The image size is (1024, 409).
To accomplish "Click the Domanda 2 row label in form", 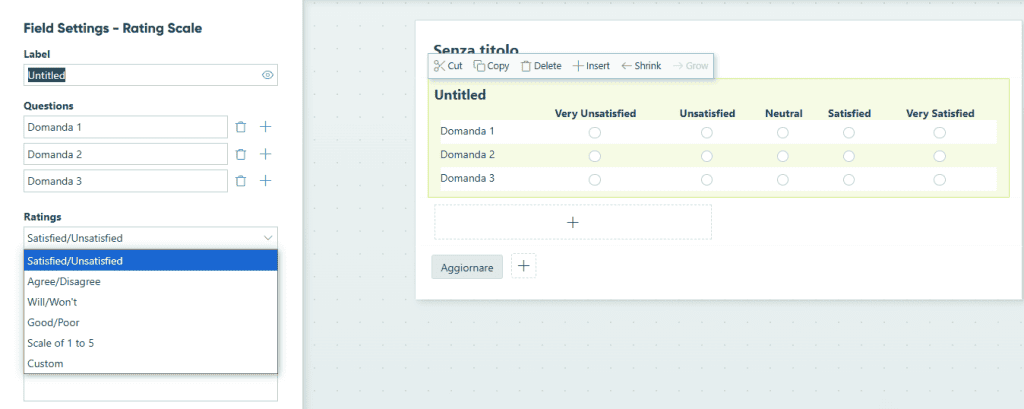I will [x=467, y=155].
